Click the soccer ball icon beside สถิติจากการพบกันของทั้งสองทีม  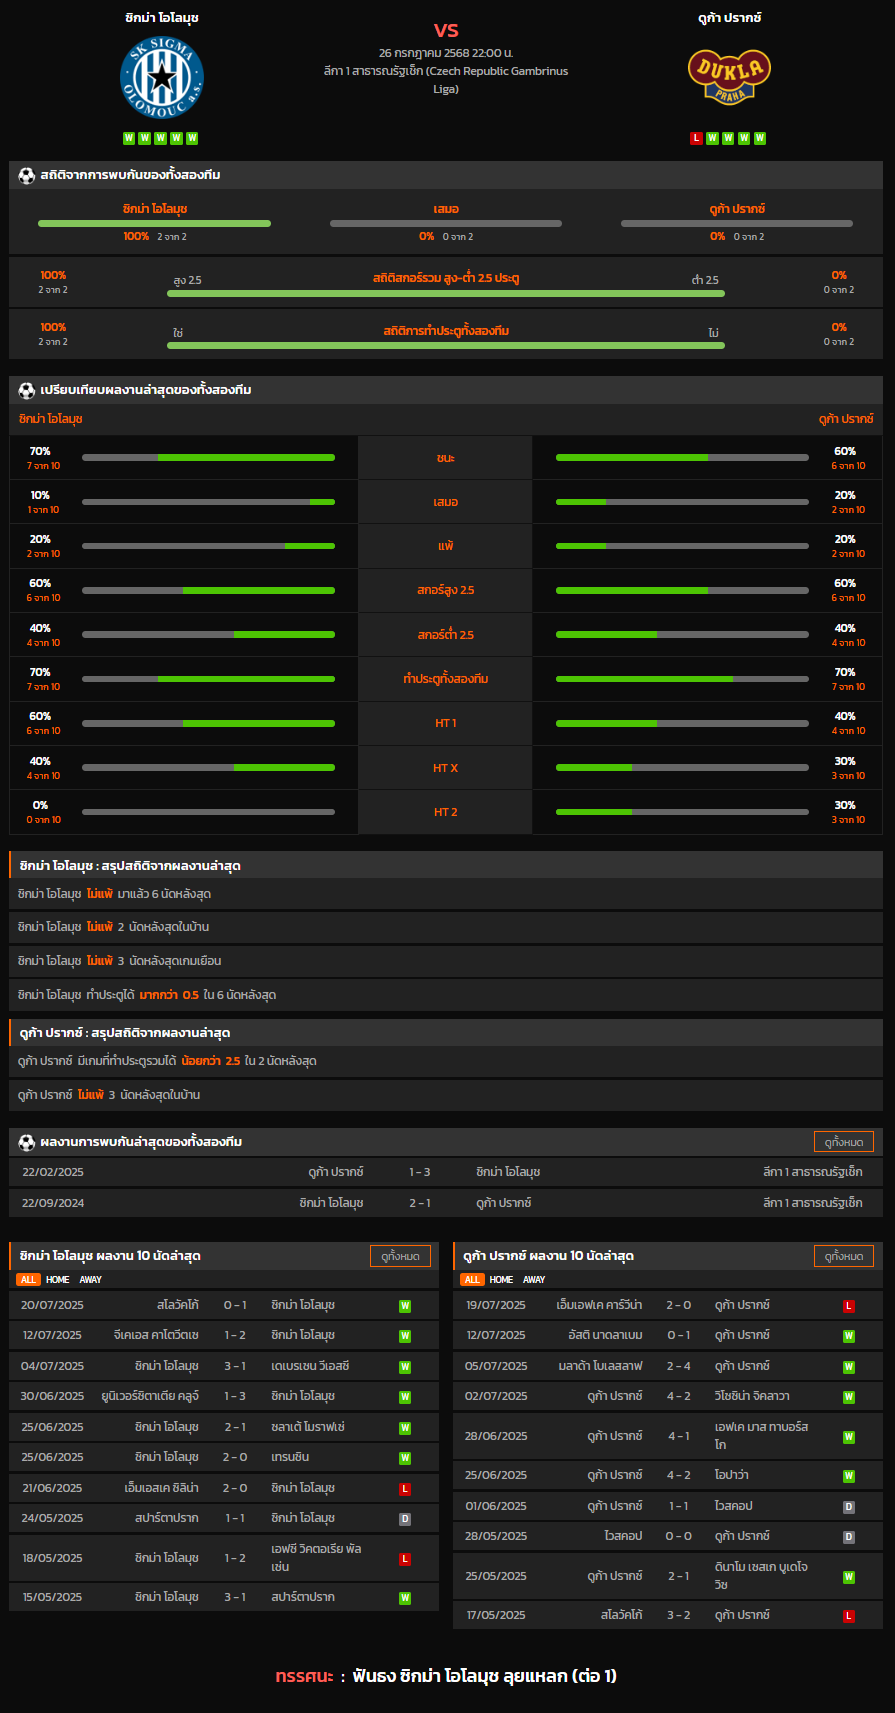27,175
